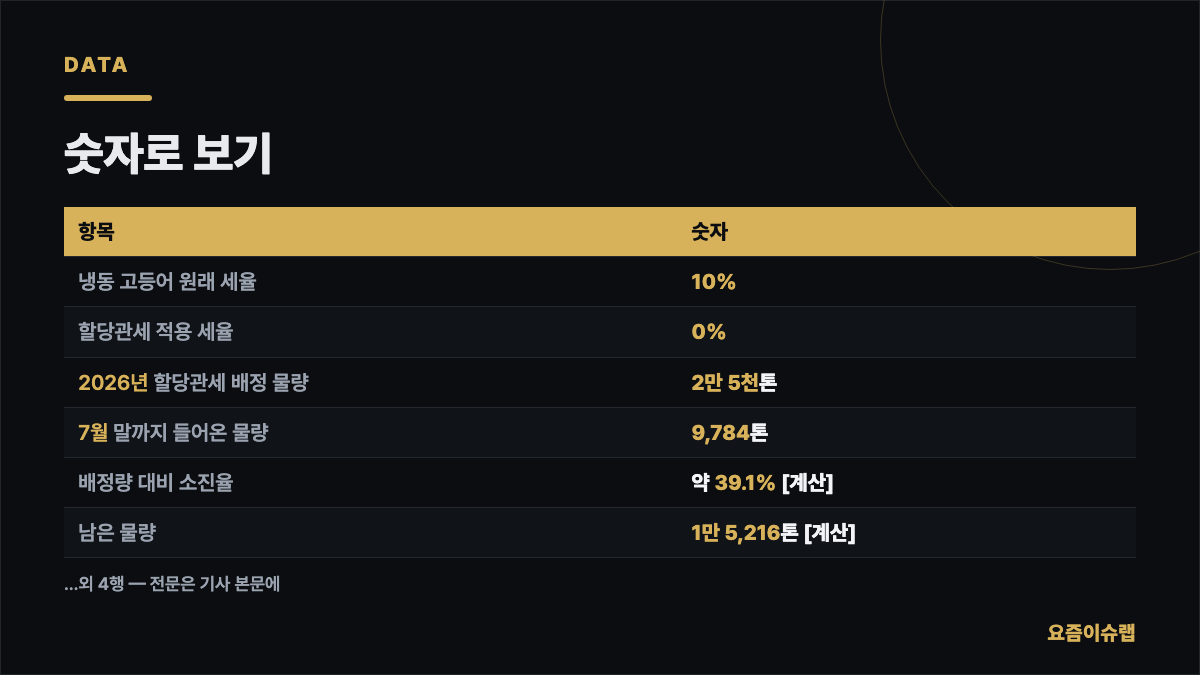
Task: Select the 숫자로 보기 heading
Action: click(x=168, y=155)
